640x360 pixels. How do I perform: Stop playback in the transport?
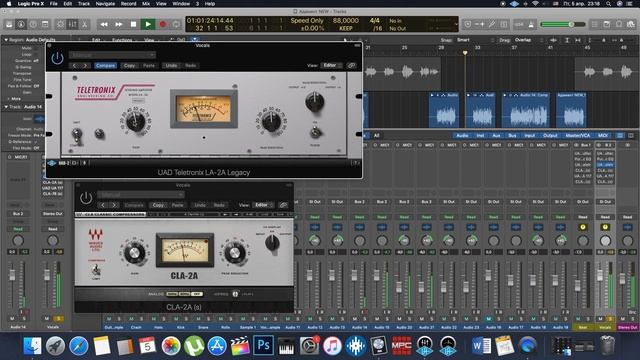pos(133,24)
